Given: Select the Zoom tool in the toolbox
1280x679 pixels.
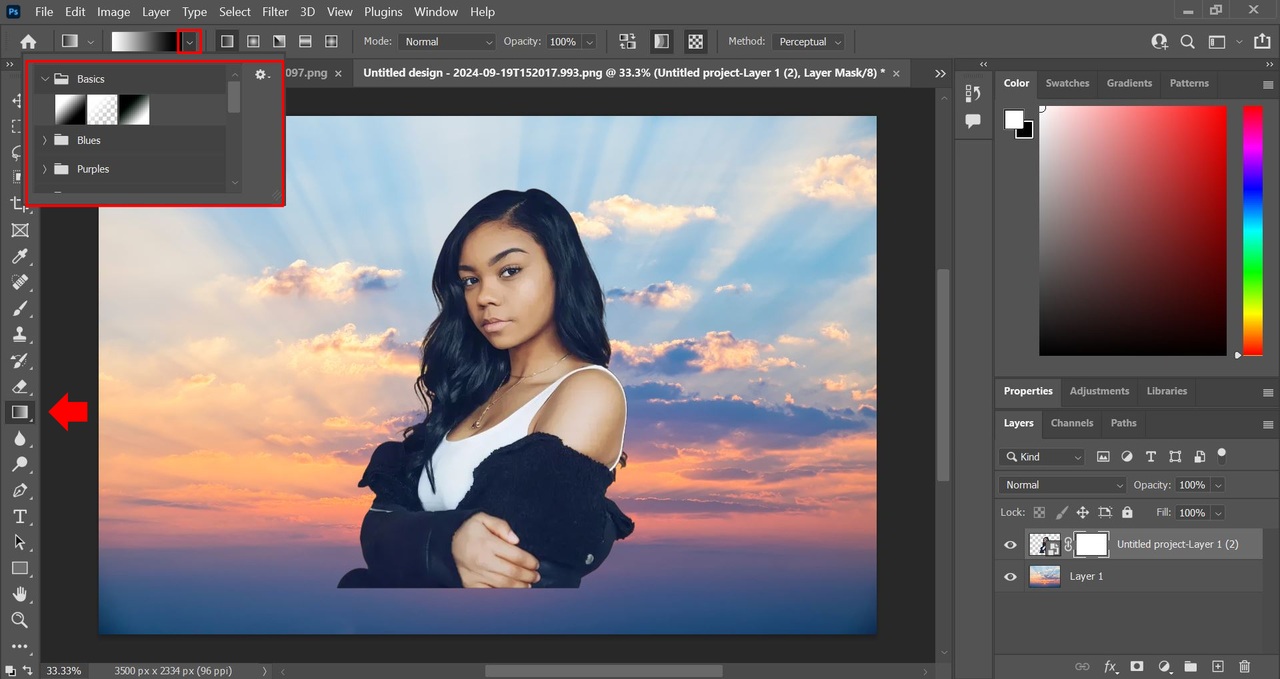Looking at the screenshot, I should (19, 620).
